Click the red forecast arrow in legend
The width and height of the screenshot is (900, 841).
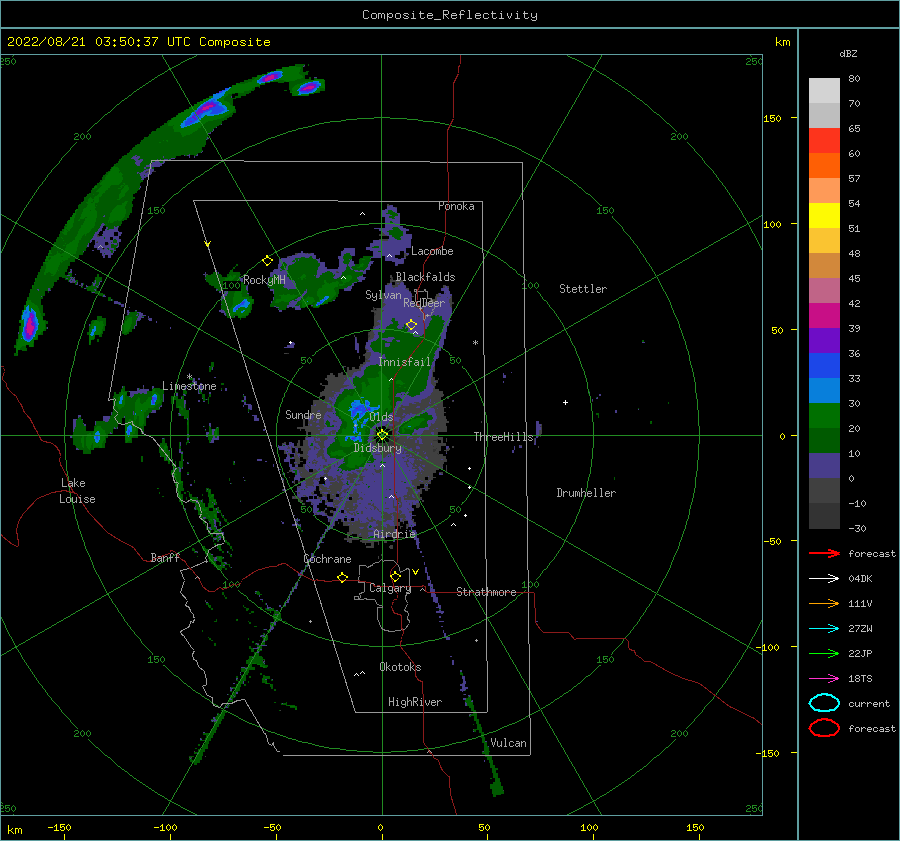(824, 553)
